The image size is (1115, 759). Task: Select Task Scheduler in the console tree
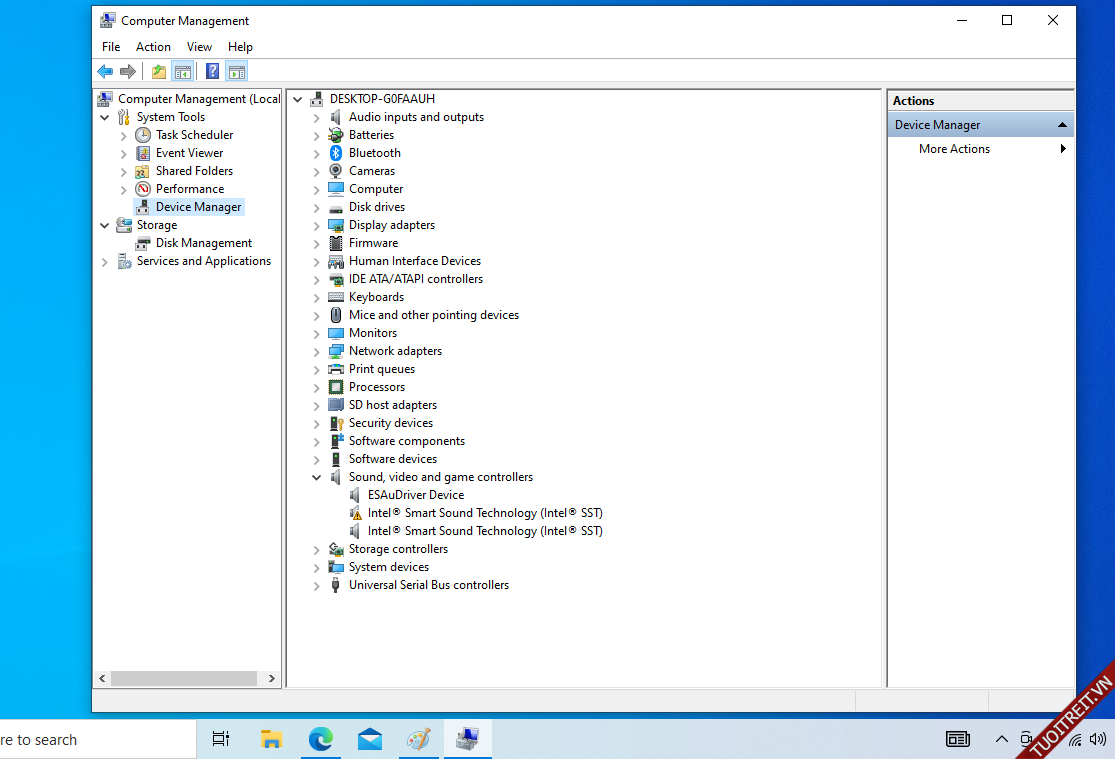coord(194,135)
